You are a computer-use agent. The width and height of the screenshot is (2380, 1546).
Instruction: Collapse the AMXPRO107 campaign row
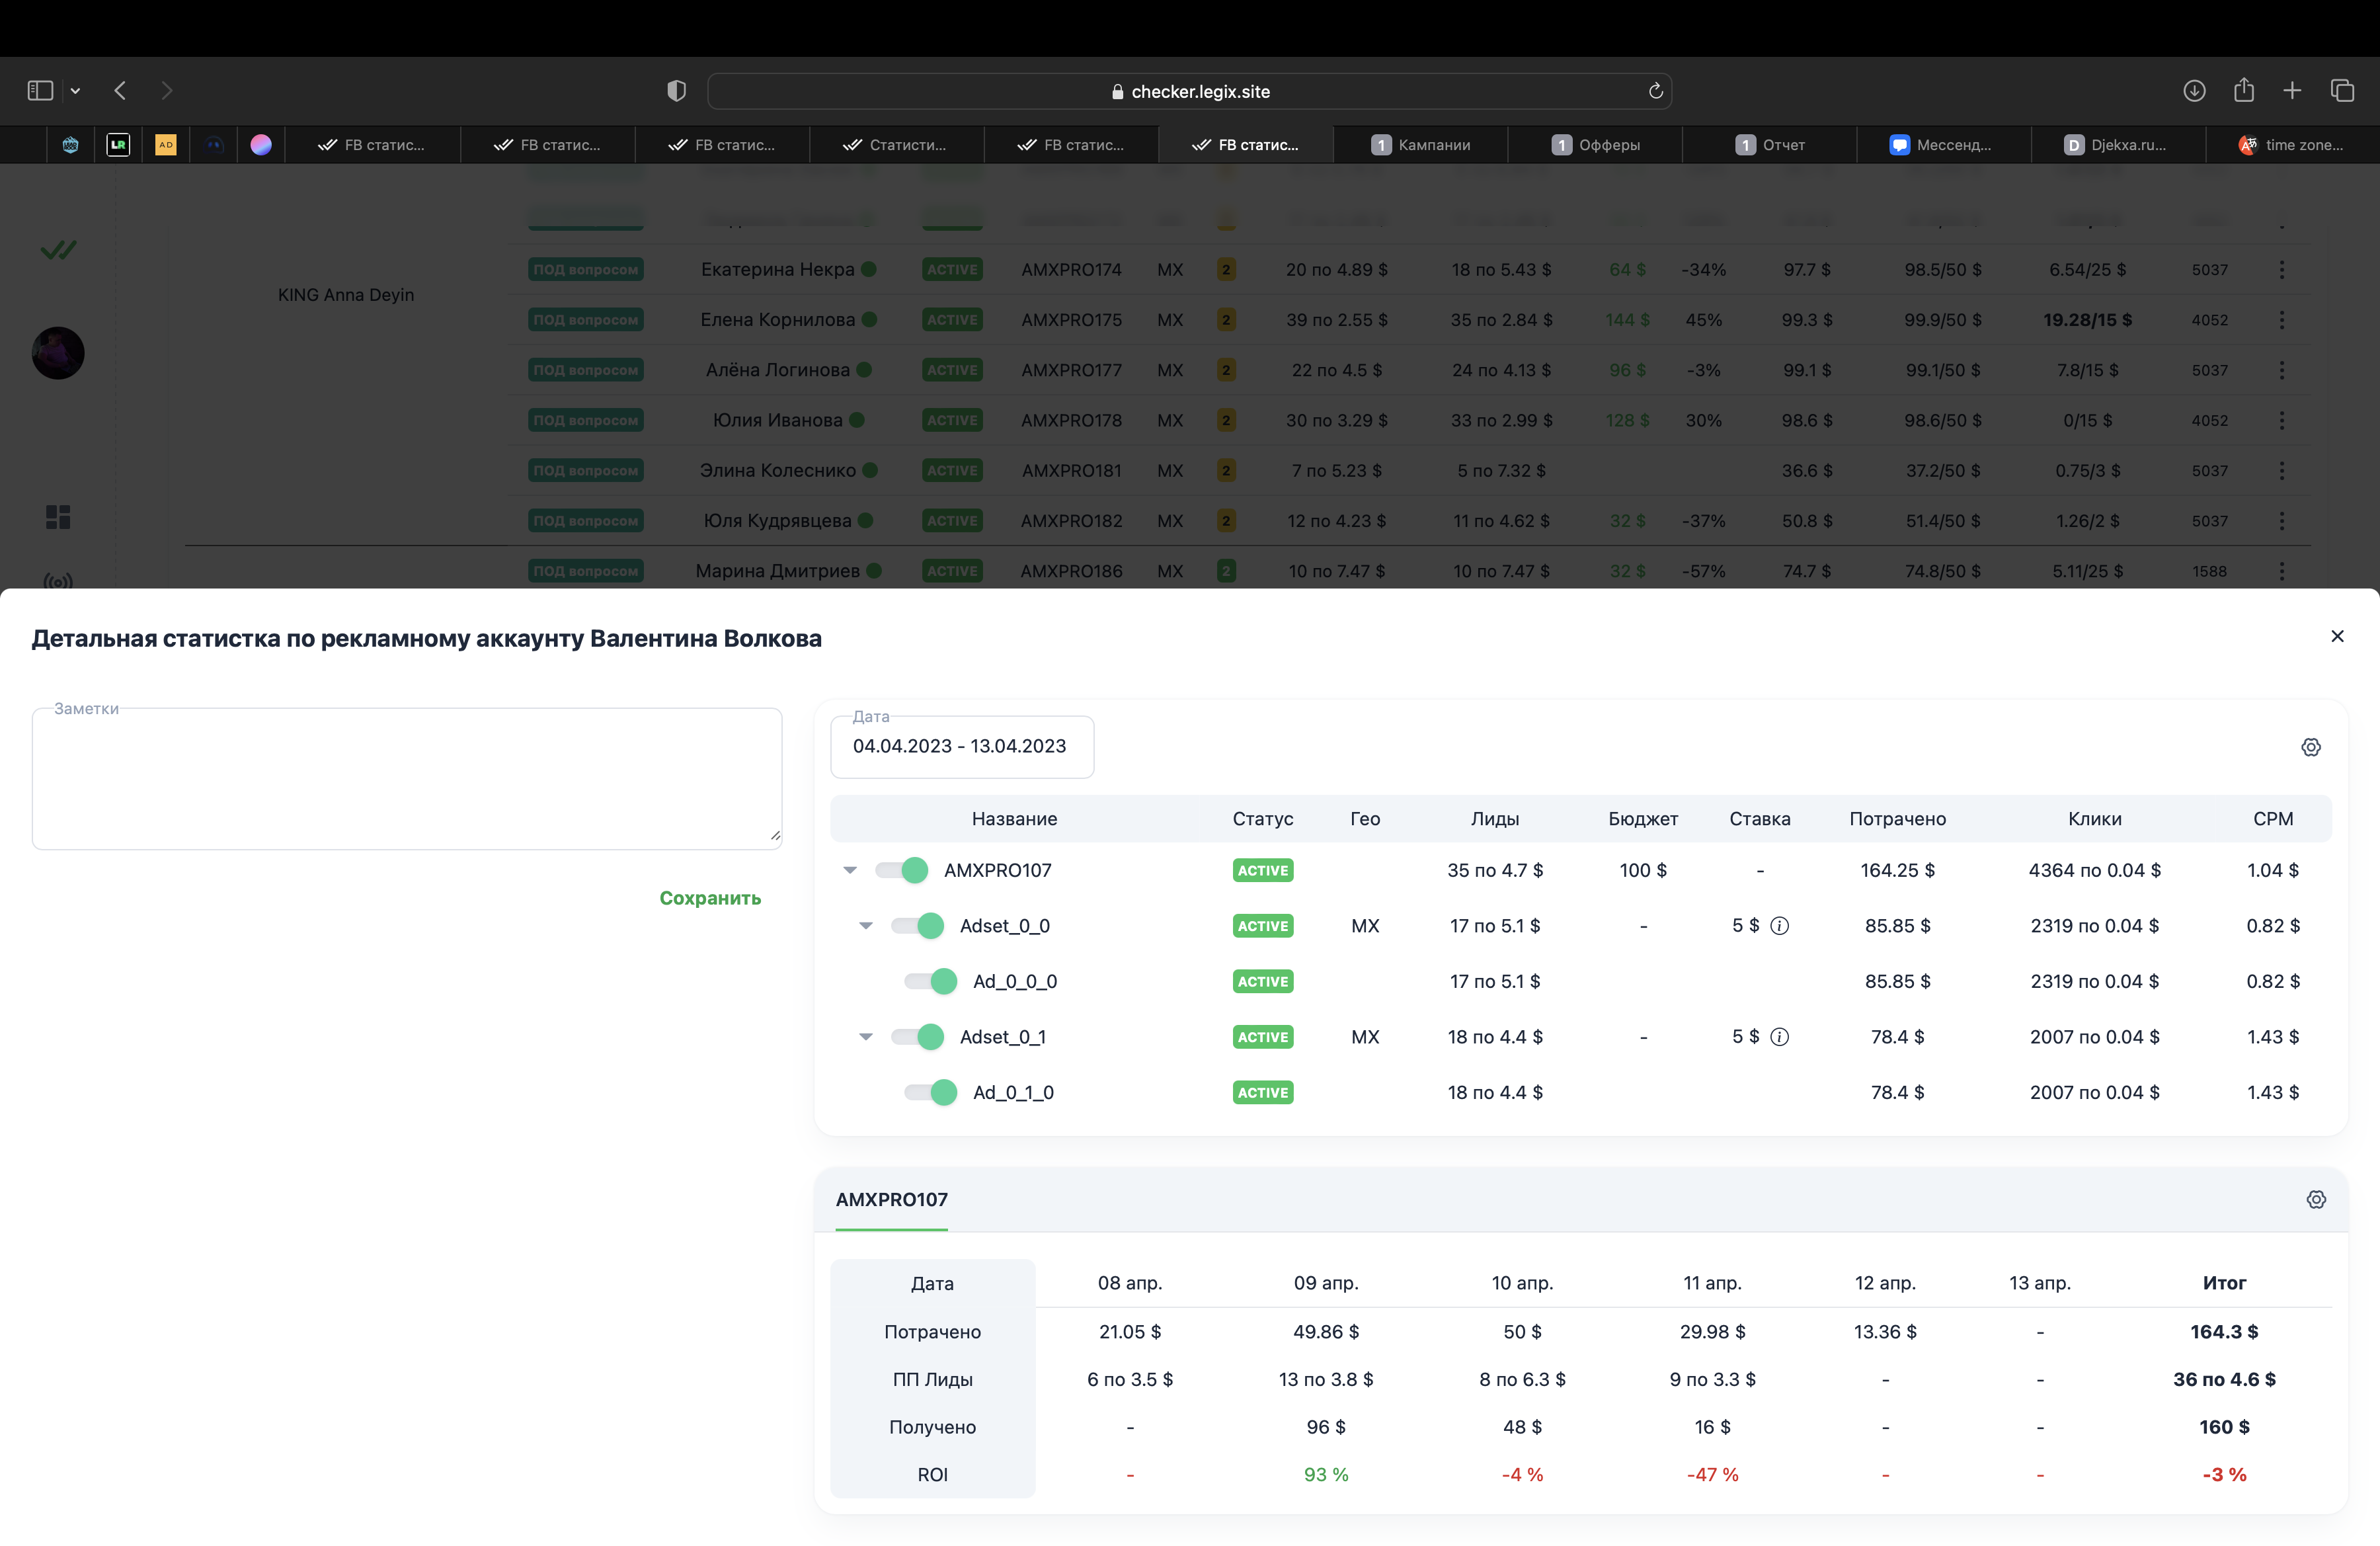(850, 870)
